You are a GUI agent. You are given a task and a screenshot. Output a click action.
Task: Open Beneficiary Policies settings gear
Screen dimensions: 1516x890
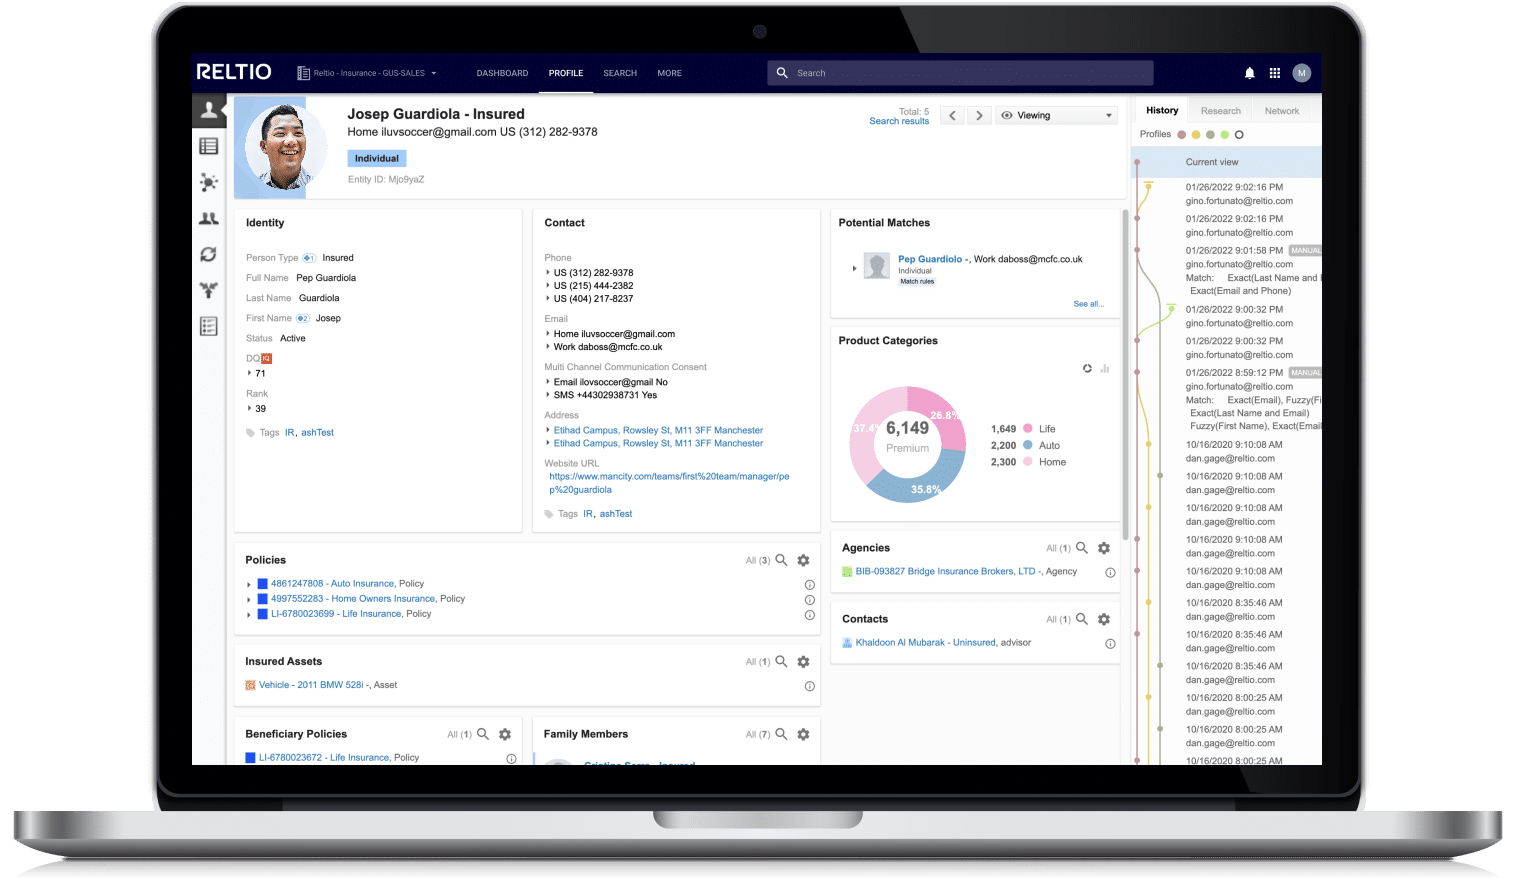[505, 734]
